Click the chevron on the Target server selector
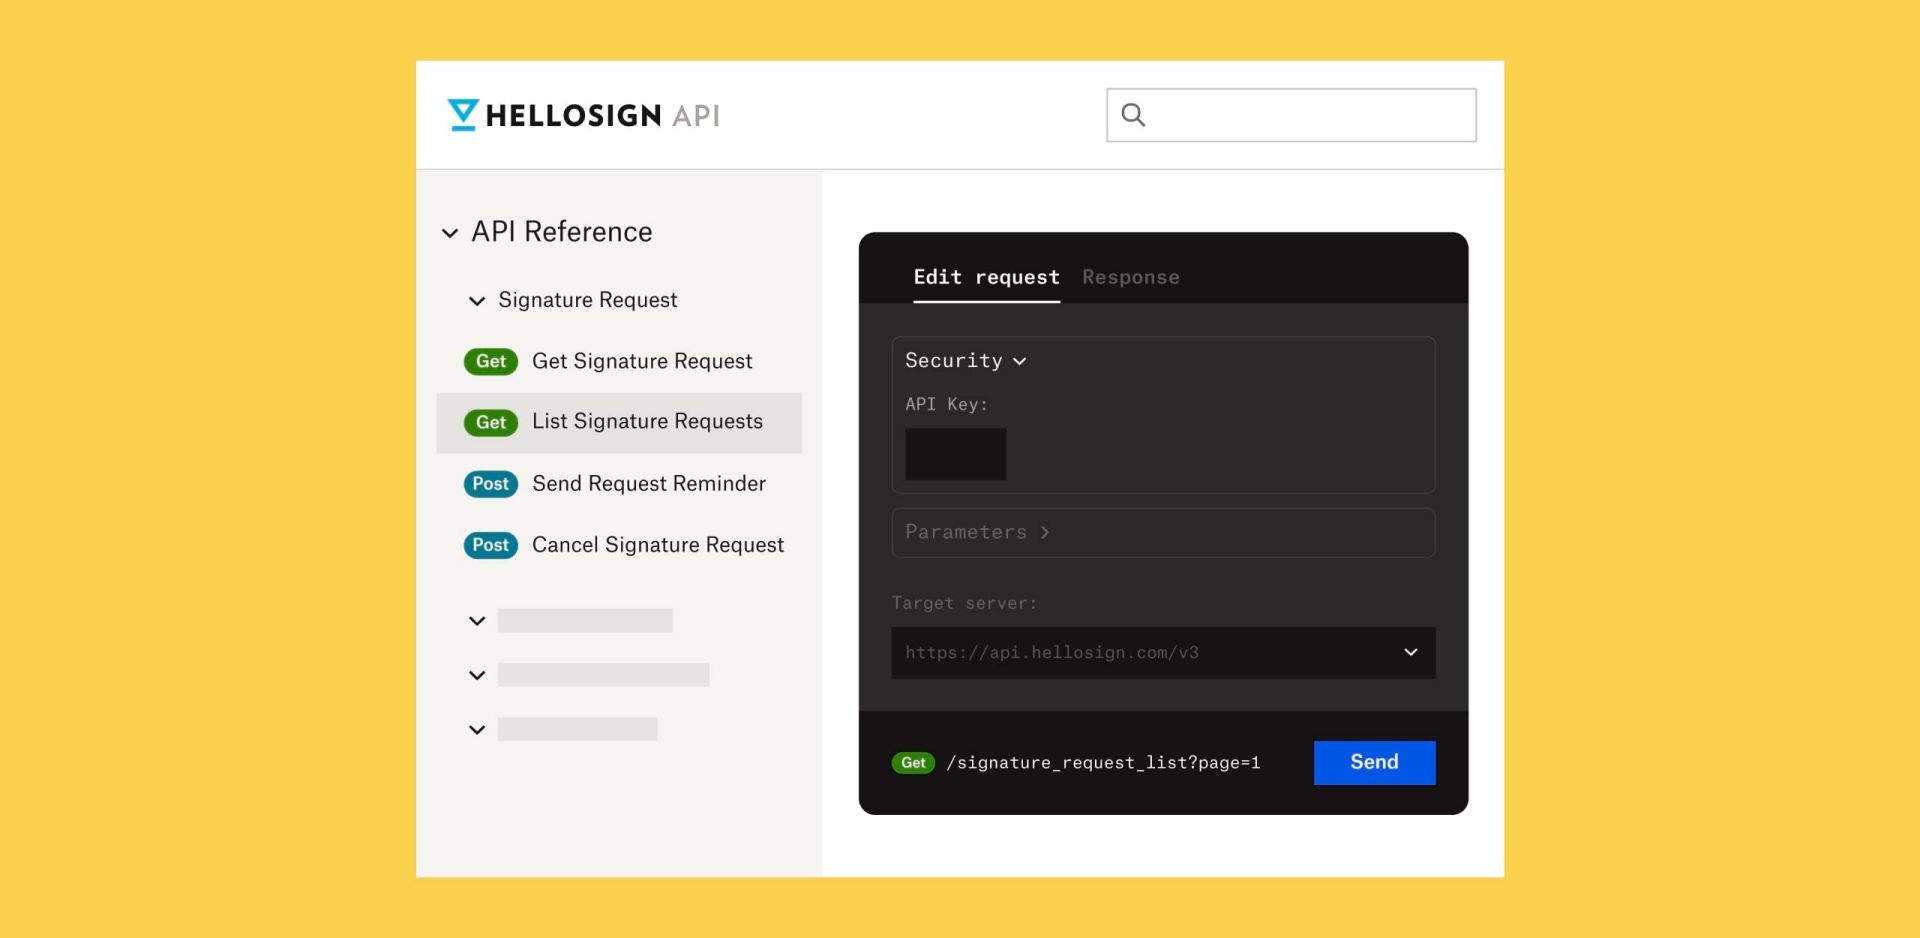The image size is (1920, 938). tap(1411, 652)
